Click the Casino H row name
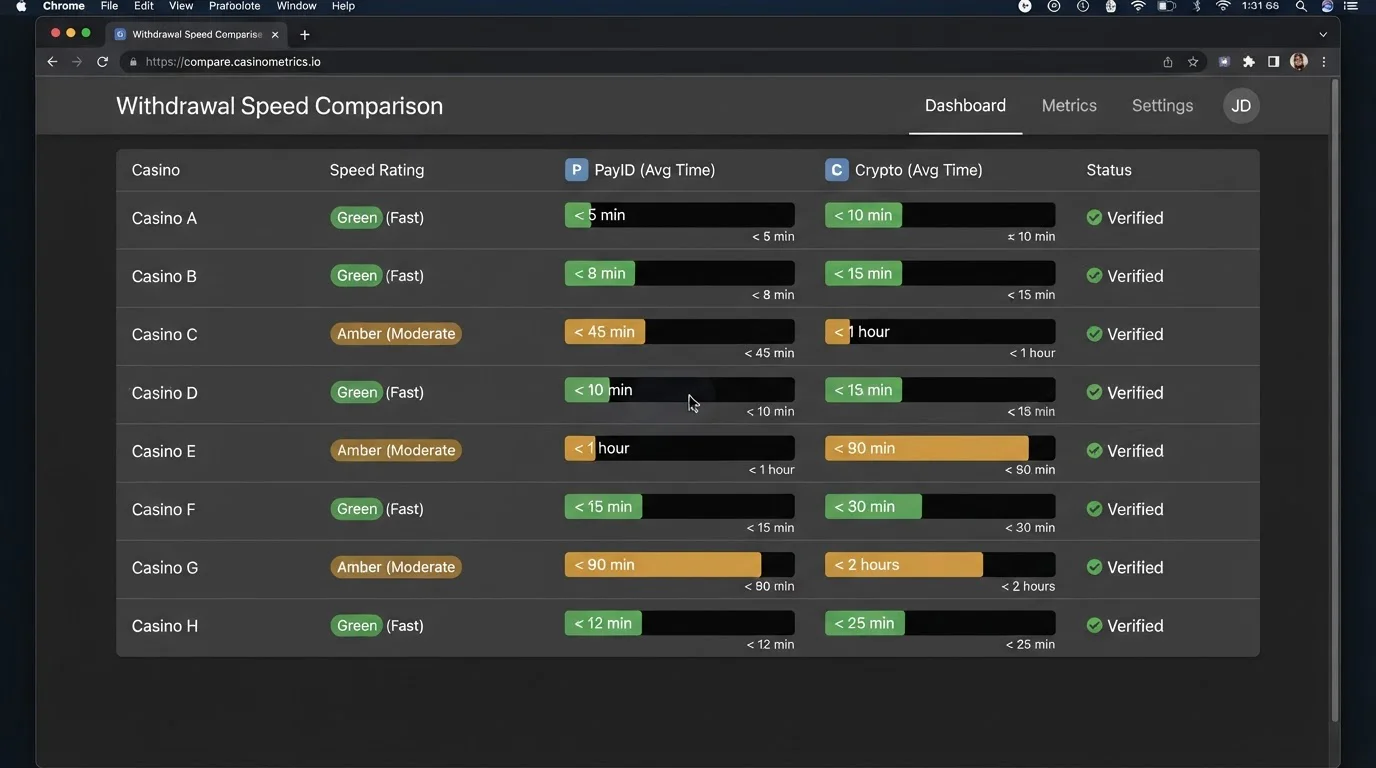The image size is (1376, 768). tap(165, 626)
